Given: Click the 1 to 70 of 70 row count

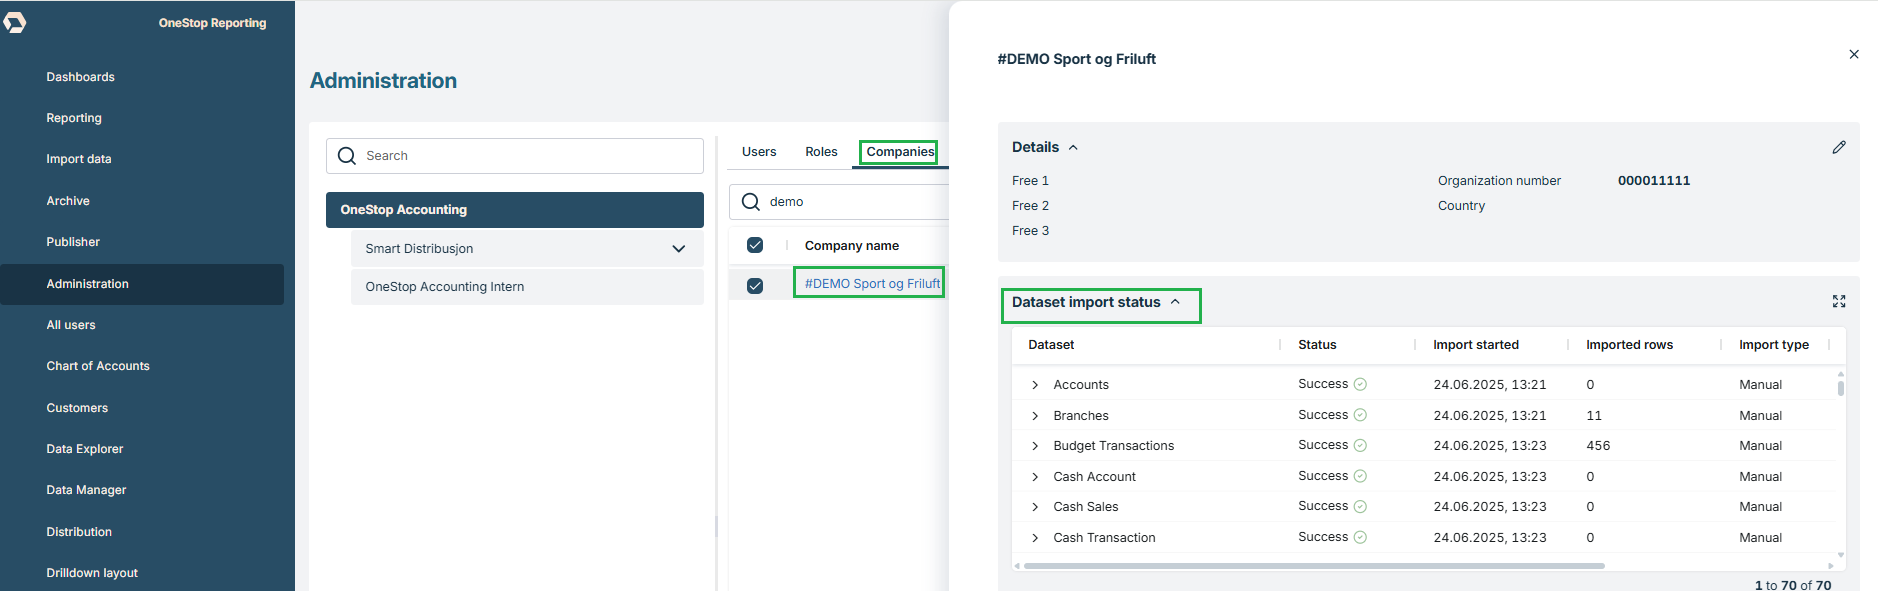Looking at the screenshot, I should (1793, 585).
